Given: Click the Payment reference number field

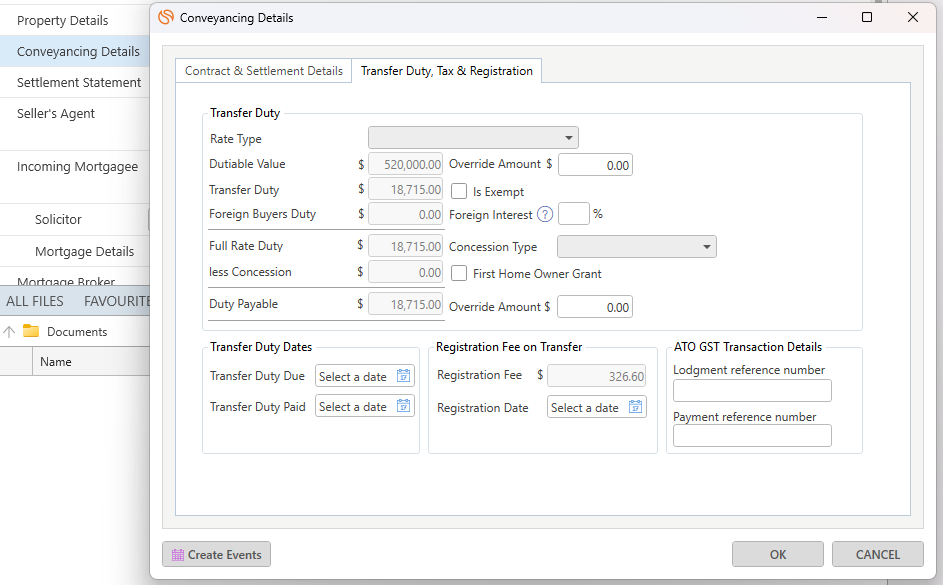Looking at the screenshot, I should (x=752, y=436).
